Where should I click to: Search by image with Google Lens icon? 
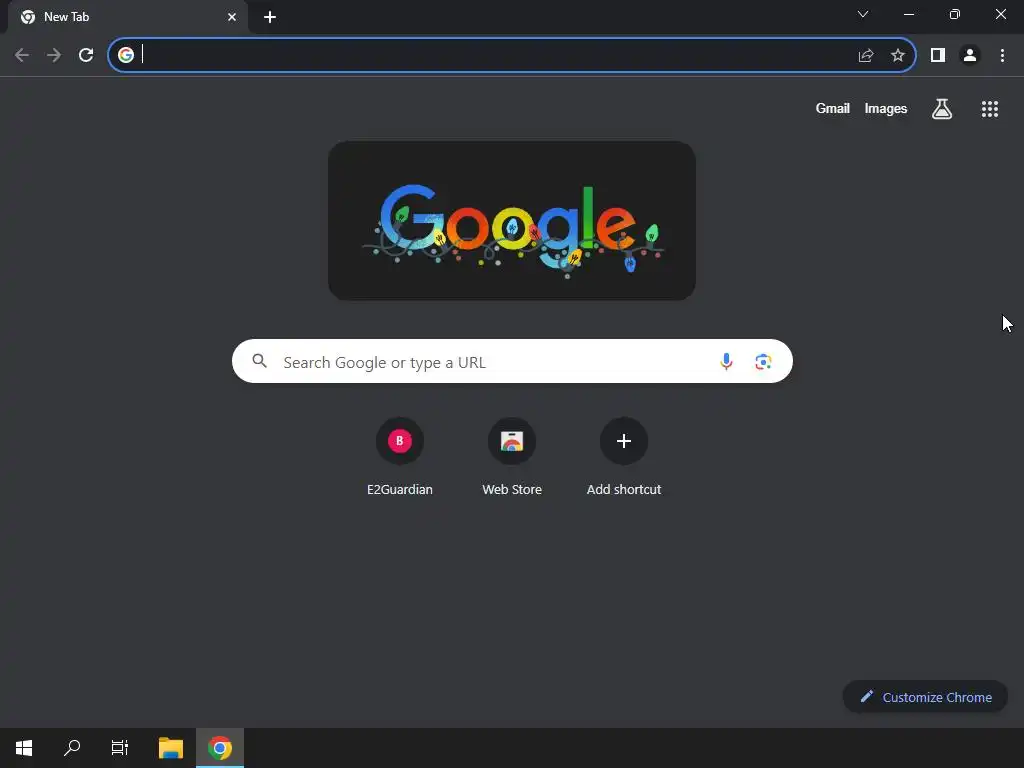(763, 361)
